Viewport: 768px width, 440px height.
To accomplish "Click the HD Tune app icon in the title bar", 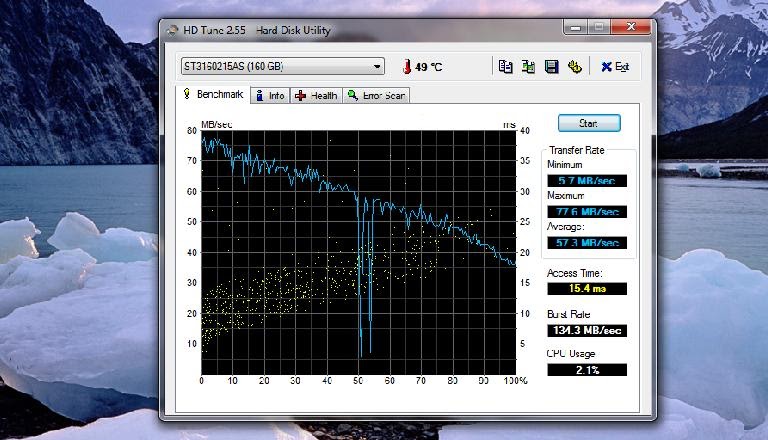I will point(172,30).
